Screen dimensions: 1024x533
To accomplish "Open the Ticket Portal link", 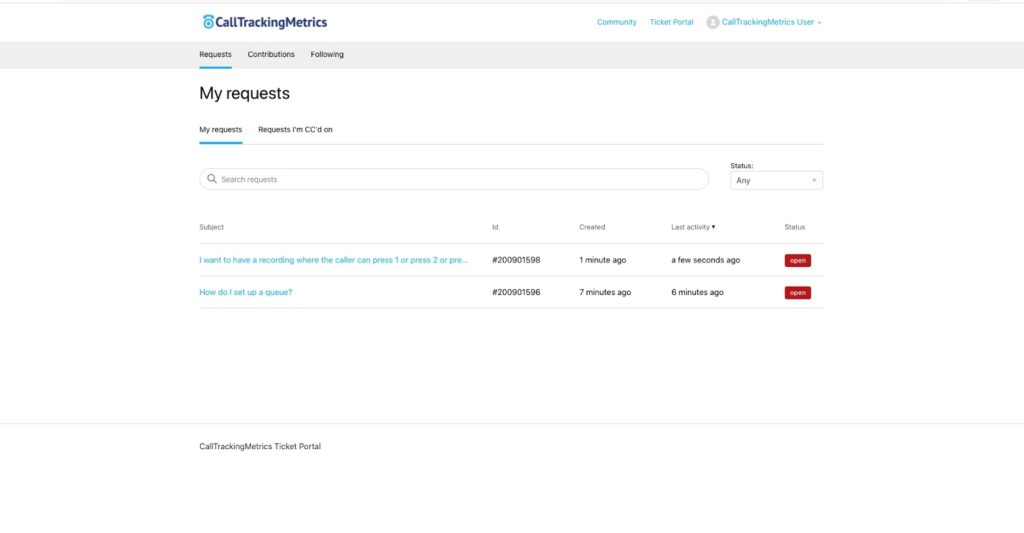I will point(671,22).
